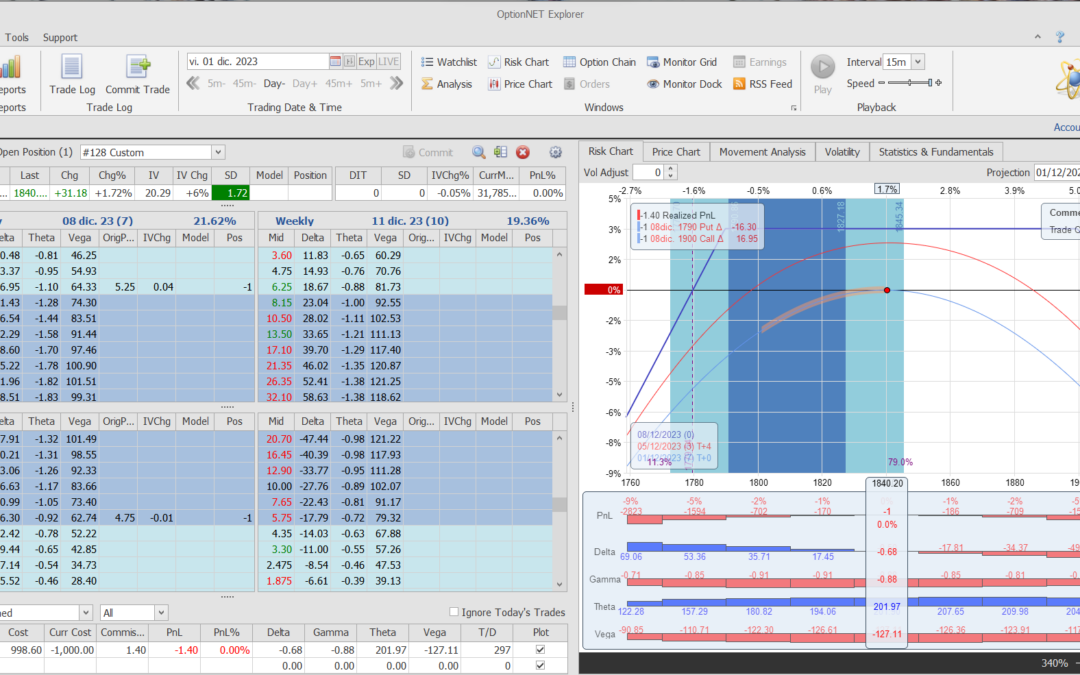Open the RSS Feed window
The width and height of the screenshot is (1080, 675).
click(x=762, y=84)
